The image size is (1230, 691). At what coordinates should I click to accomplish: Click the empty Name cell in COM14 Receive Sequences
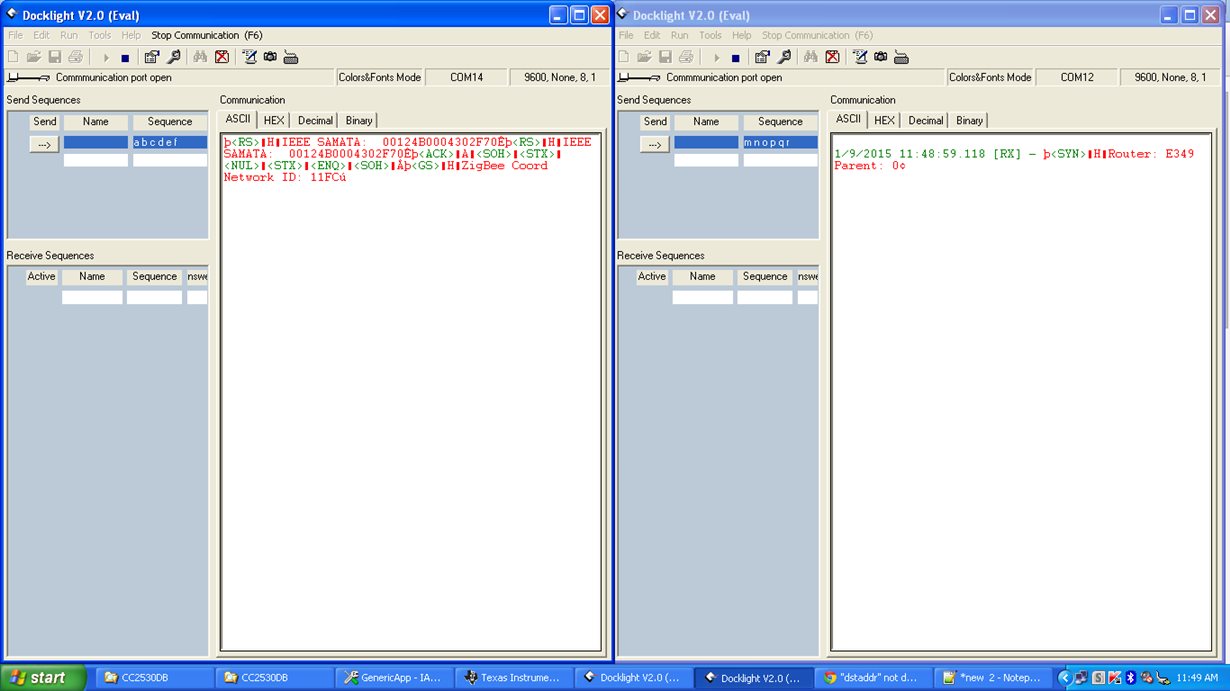(92, 297)
